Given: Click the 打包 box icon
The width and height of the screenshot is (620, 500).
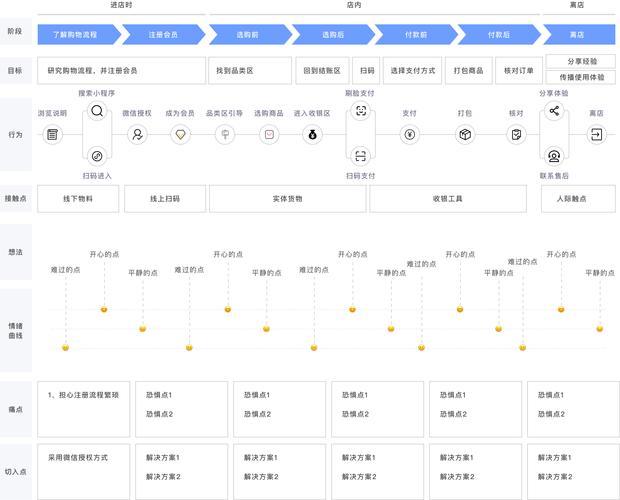Looking at the screenshot, I should tap(465, 135).
